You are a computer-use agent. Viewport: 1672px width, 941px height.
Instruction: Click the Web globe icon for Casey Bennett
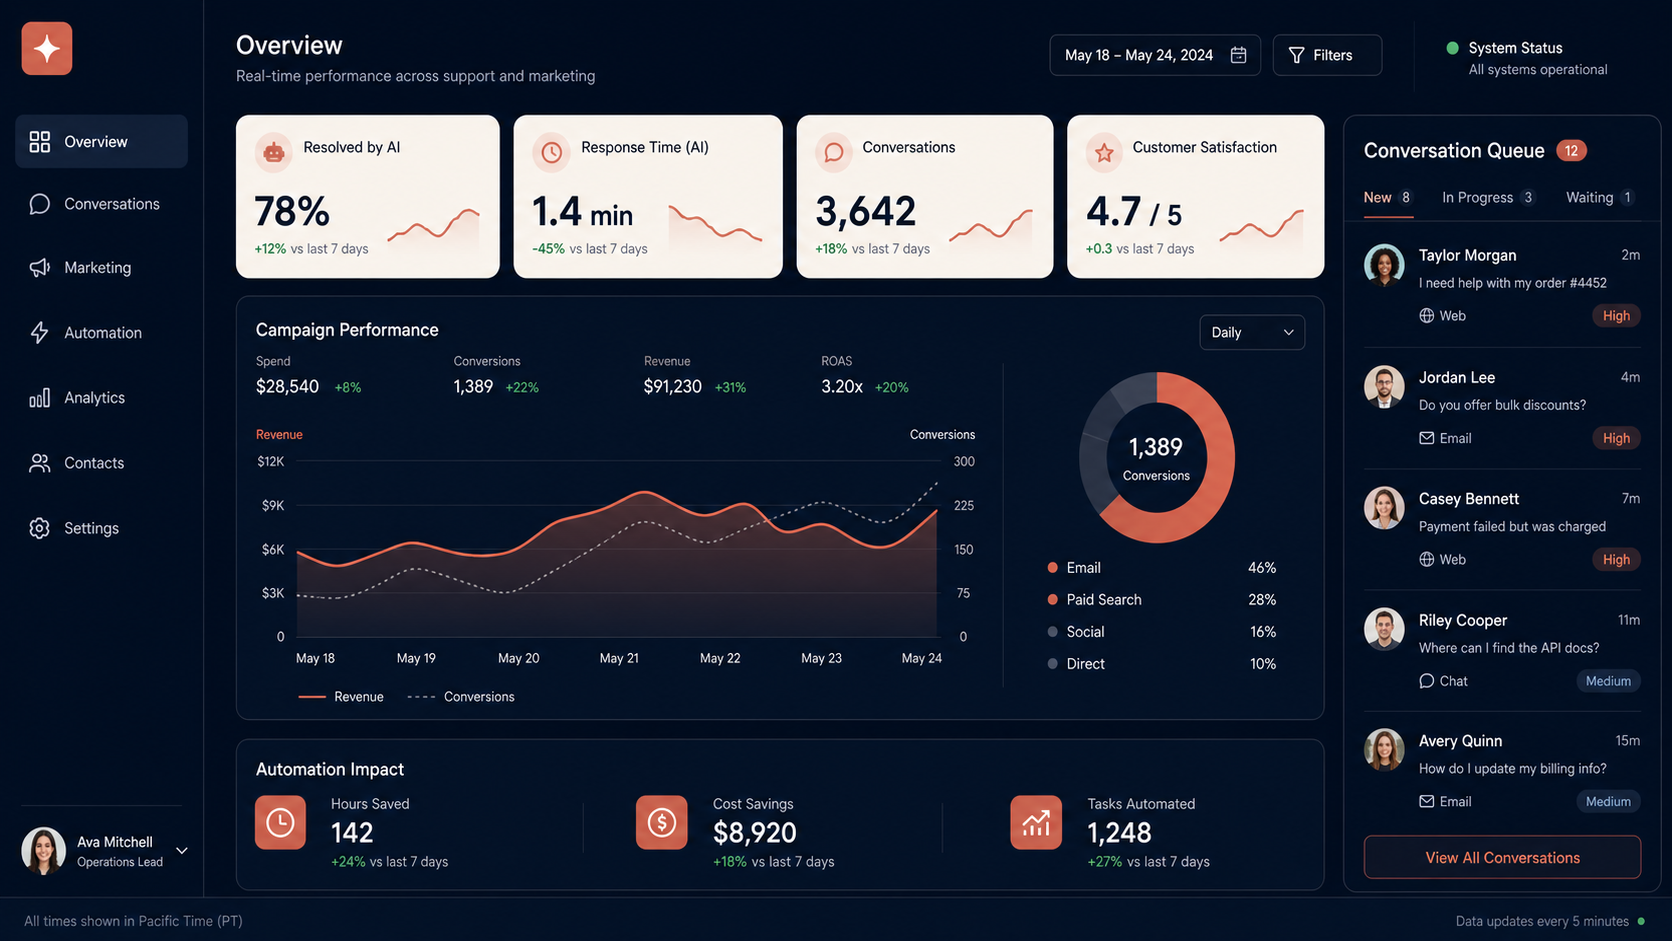(x=1427, y=560)
